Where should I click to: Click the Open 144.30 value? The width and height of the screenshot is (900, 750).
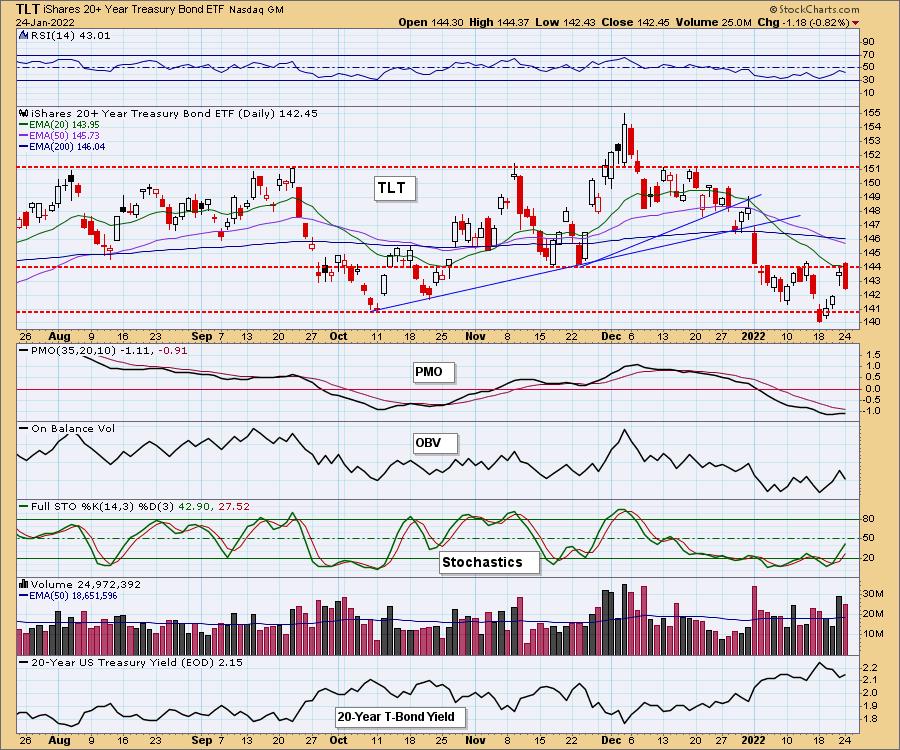pos(431,22)
